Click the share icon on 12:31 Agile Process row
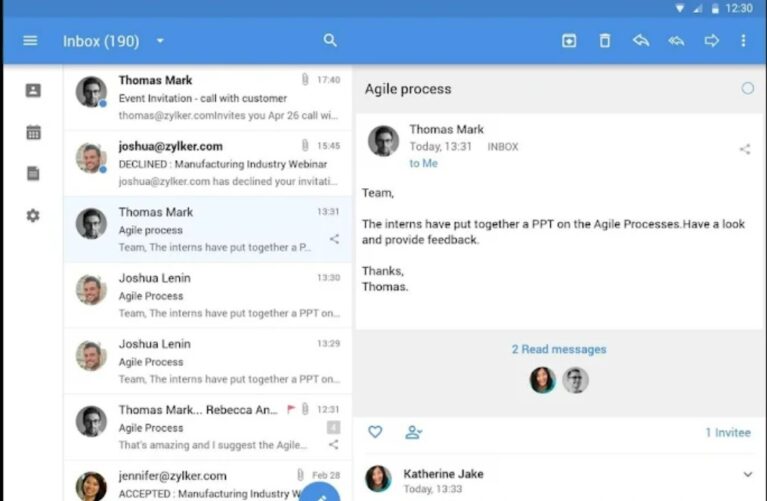The image size is (767, 501). (334, 444)
